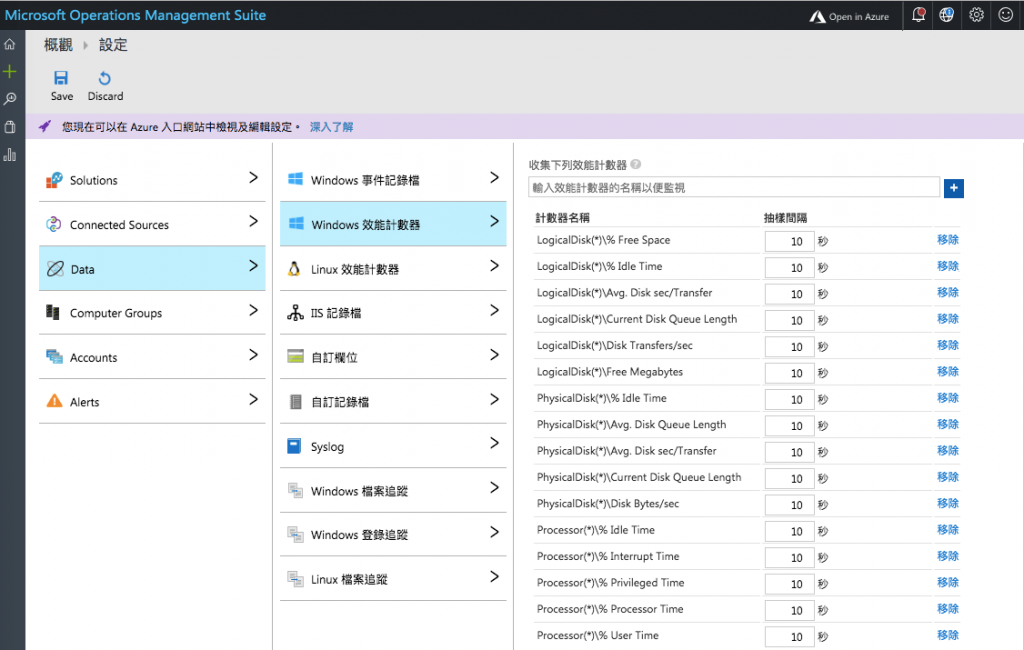This screenshot has width=1024, height=650.
Task: Click the solutions gallery bag icon
Action: pyautogui.click(x=10, y=127)
